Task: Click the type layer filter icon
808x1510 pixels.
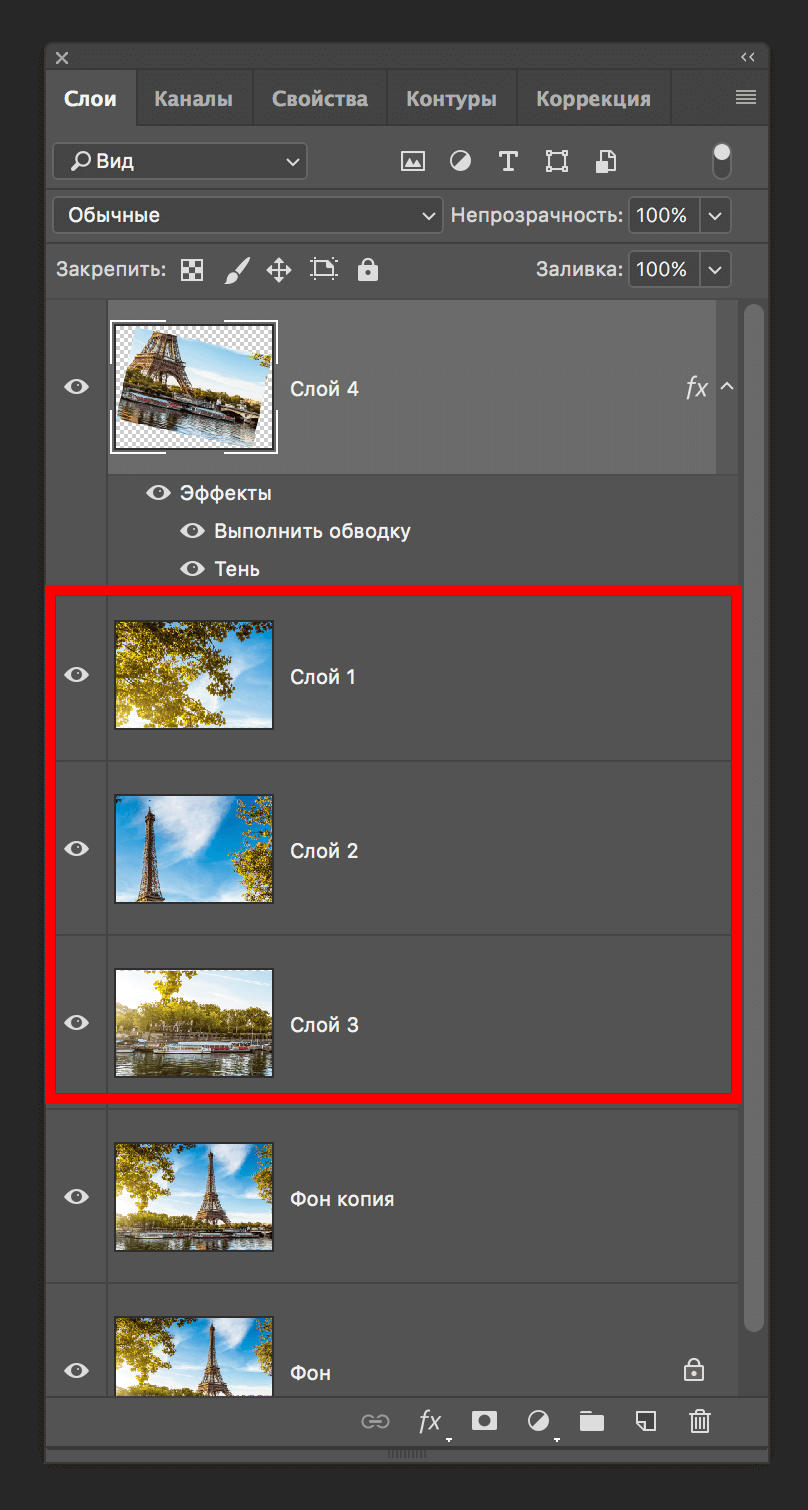Action: pos(508,161)
